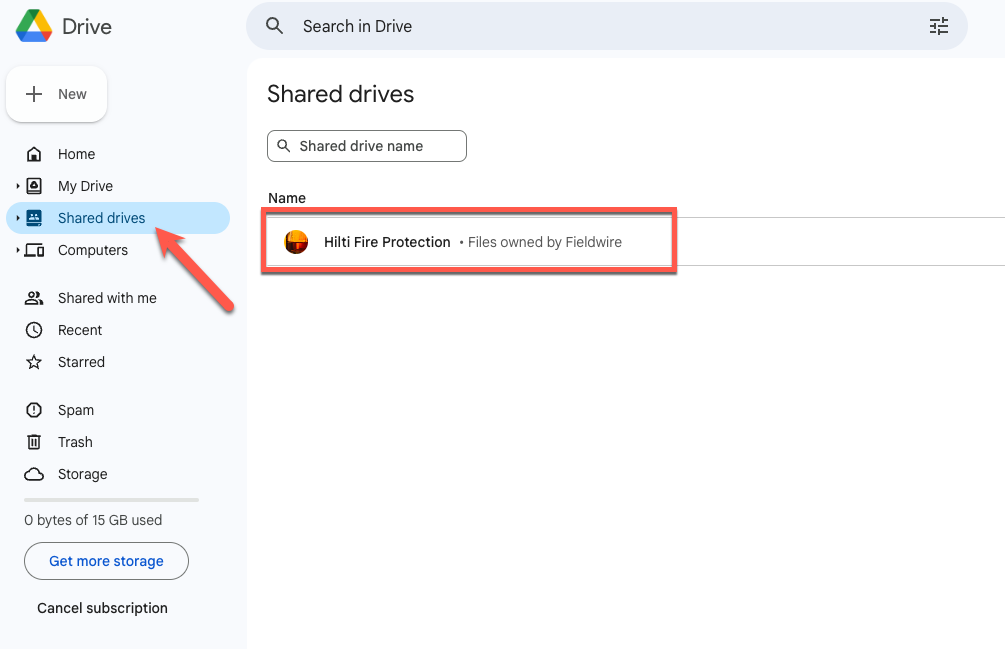Expand the My Drive tree arrow
This screenshot has height=649, width=1005.
click(17, 186)
